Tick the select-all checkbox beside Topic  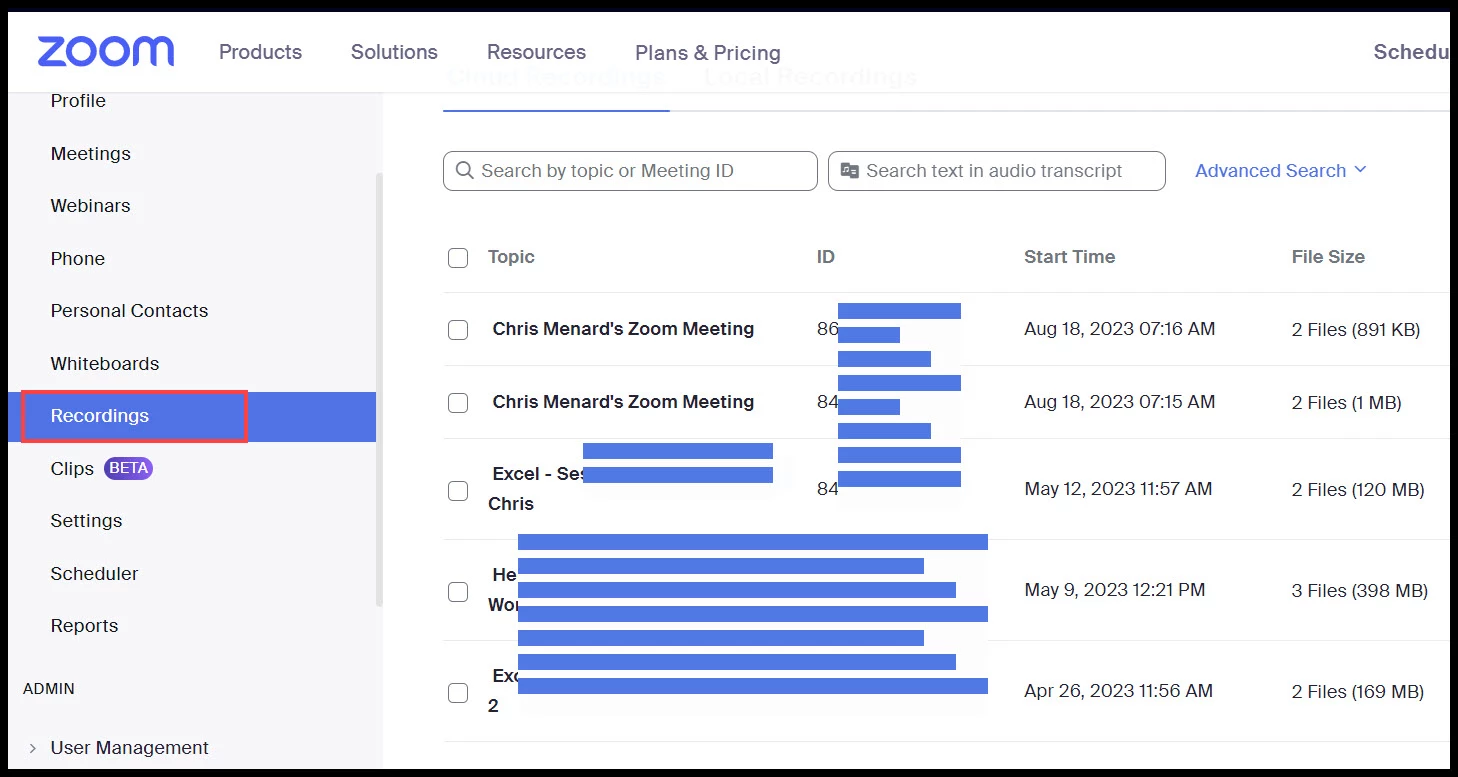(458, 258)
